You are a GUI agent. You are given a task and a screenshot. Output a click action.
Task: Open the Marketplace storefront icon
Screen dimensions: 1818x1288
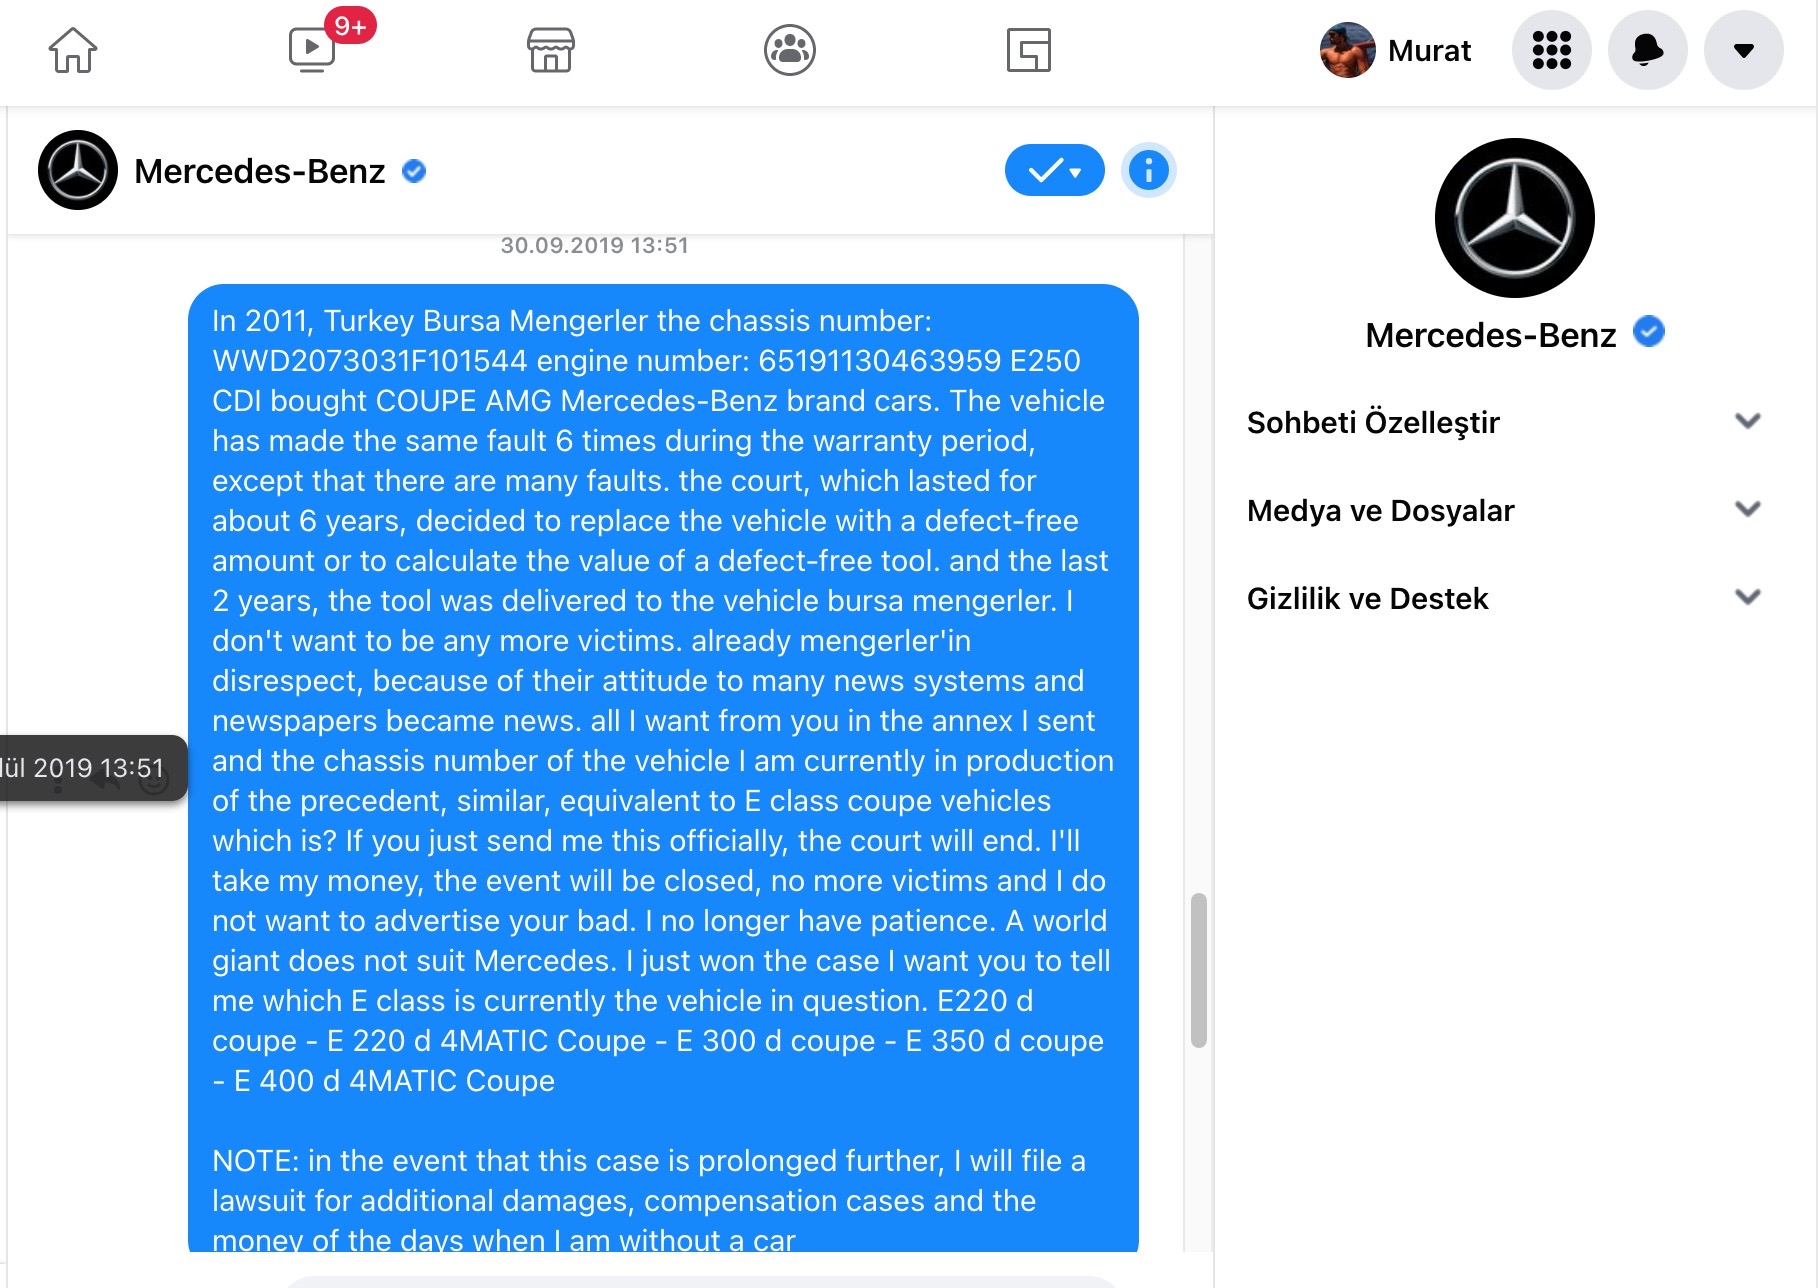(x=551, y=50)
